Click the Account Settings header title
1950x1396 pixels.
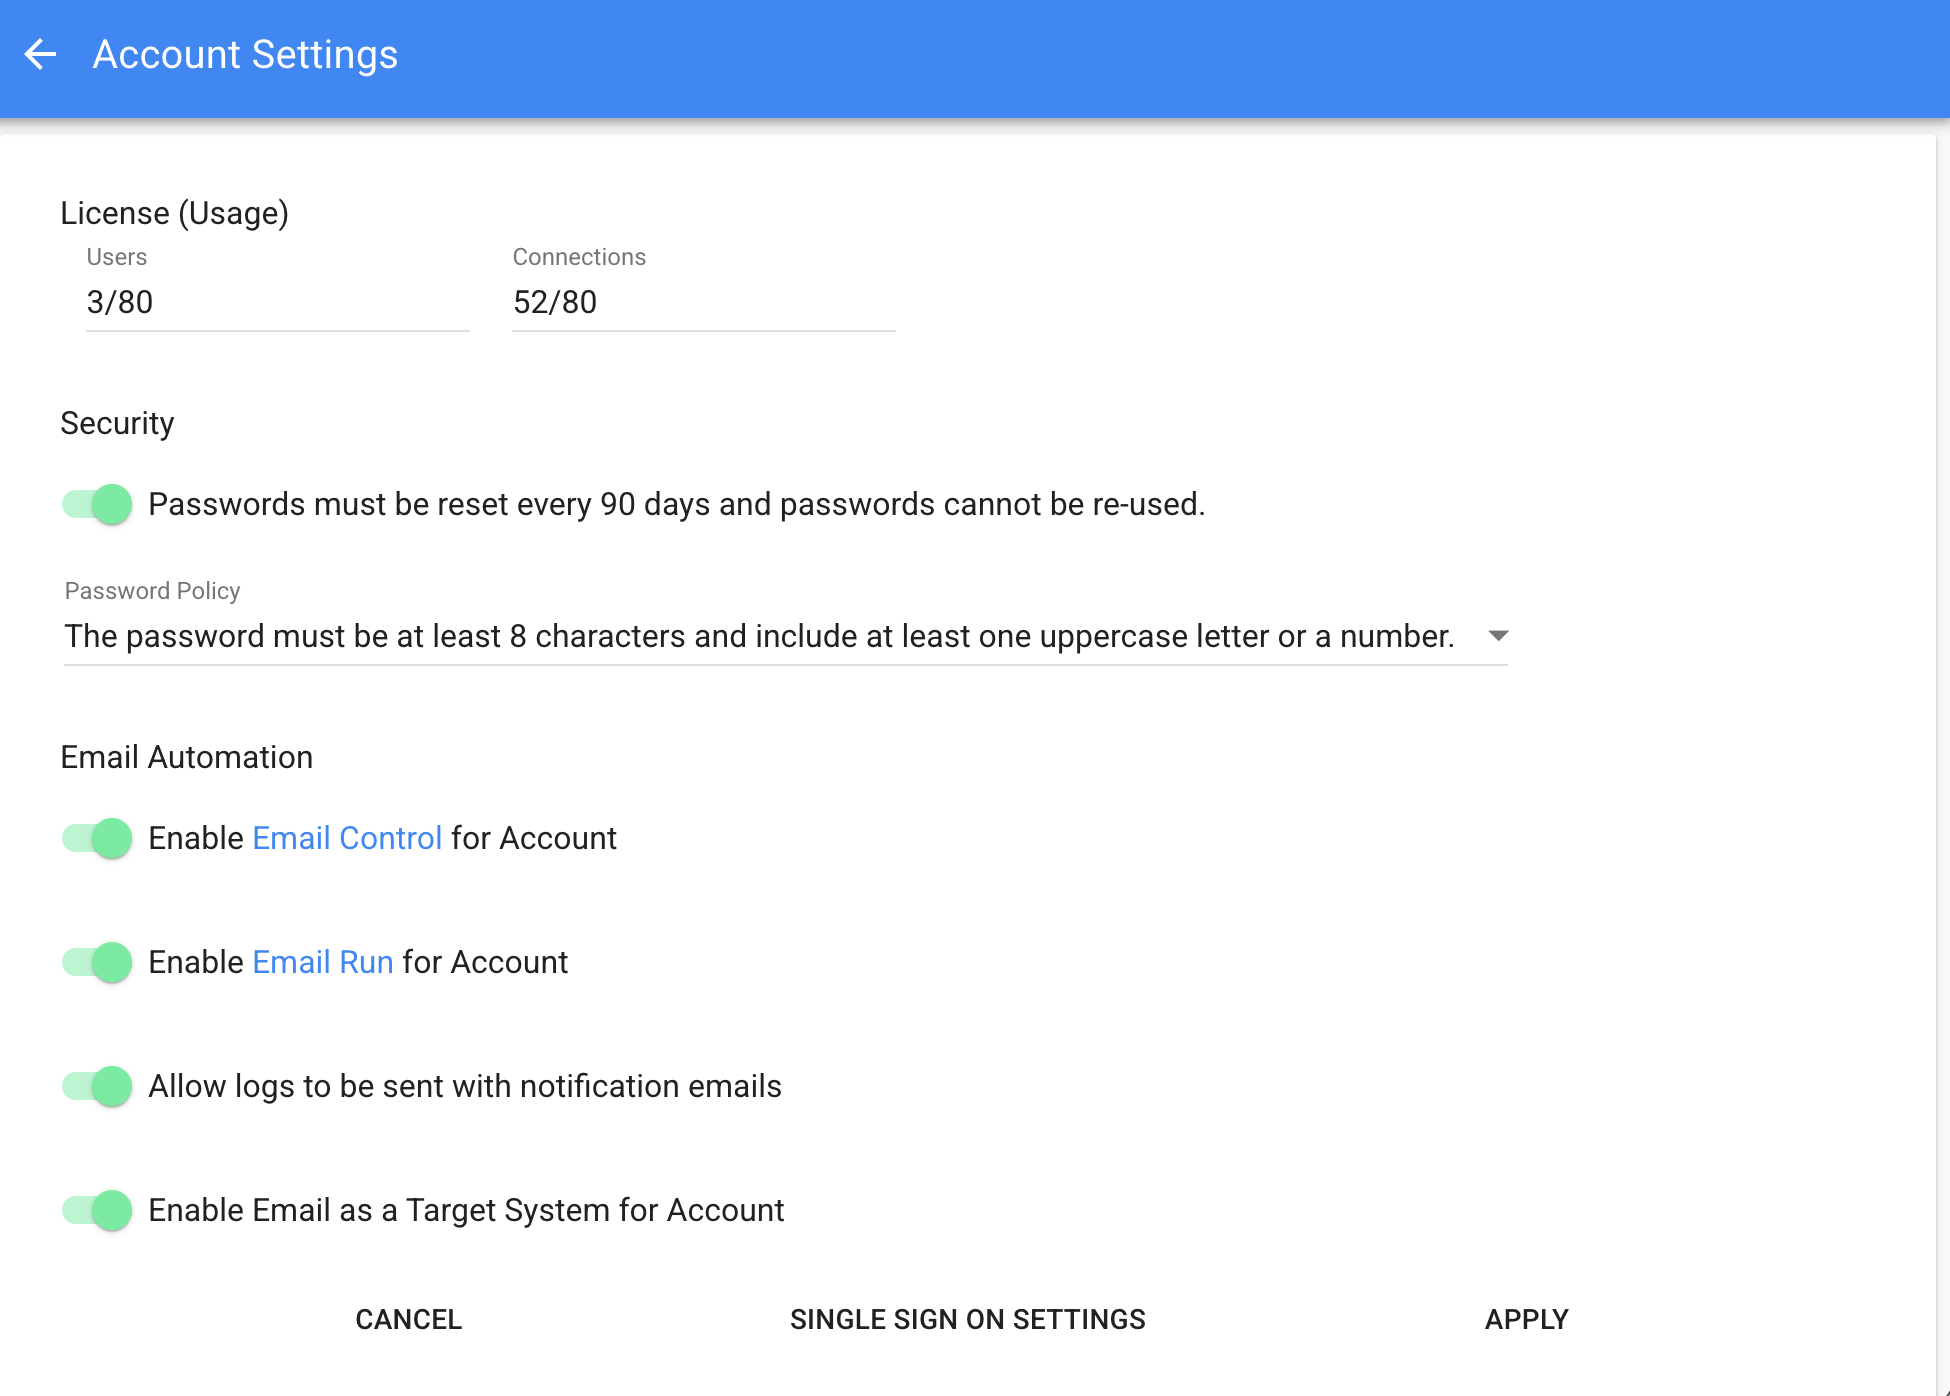(x=245, y=54)
